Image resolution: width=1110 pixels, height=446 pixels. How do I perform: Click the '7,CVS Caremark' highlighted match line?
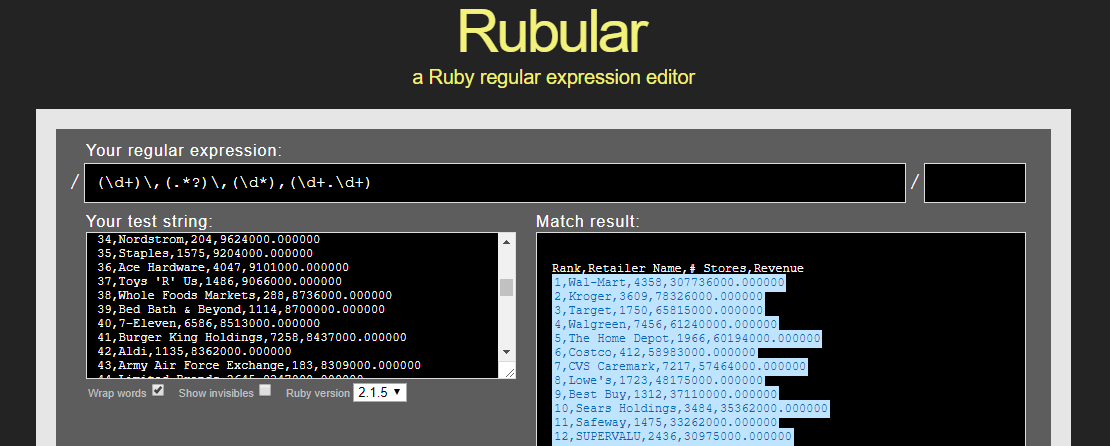click(680, 367)
